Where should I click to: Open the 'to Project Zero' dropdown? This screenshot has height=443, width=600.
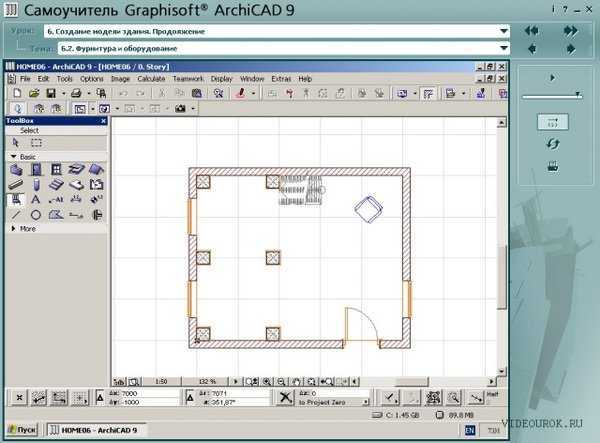point(365,402)
